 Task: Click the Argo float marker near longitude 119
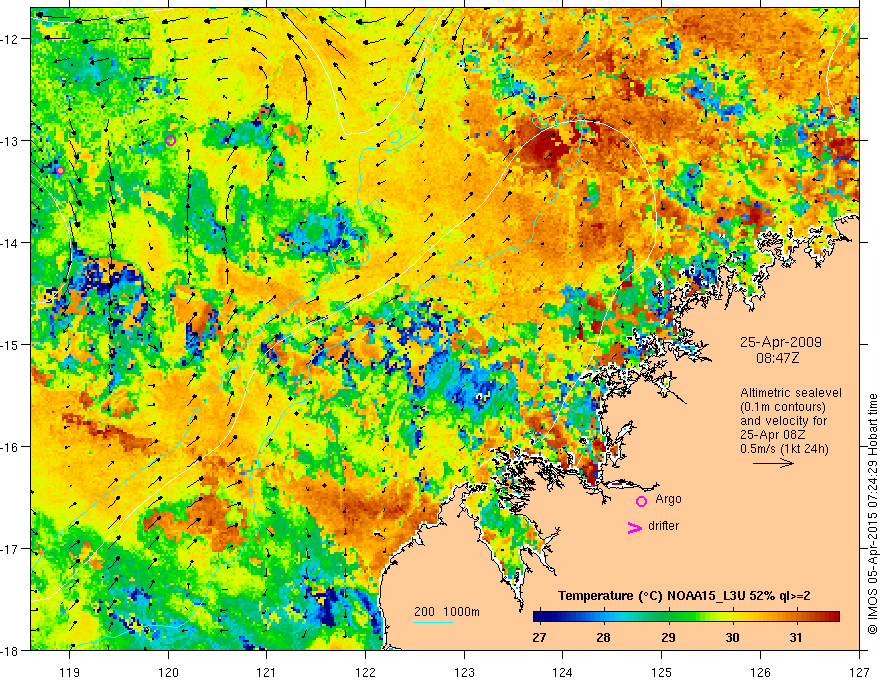click(x=60, y=171)
